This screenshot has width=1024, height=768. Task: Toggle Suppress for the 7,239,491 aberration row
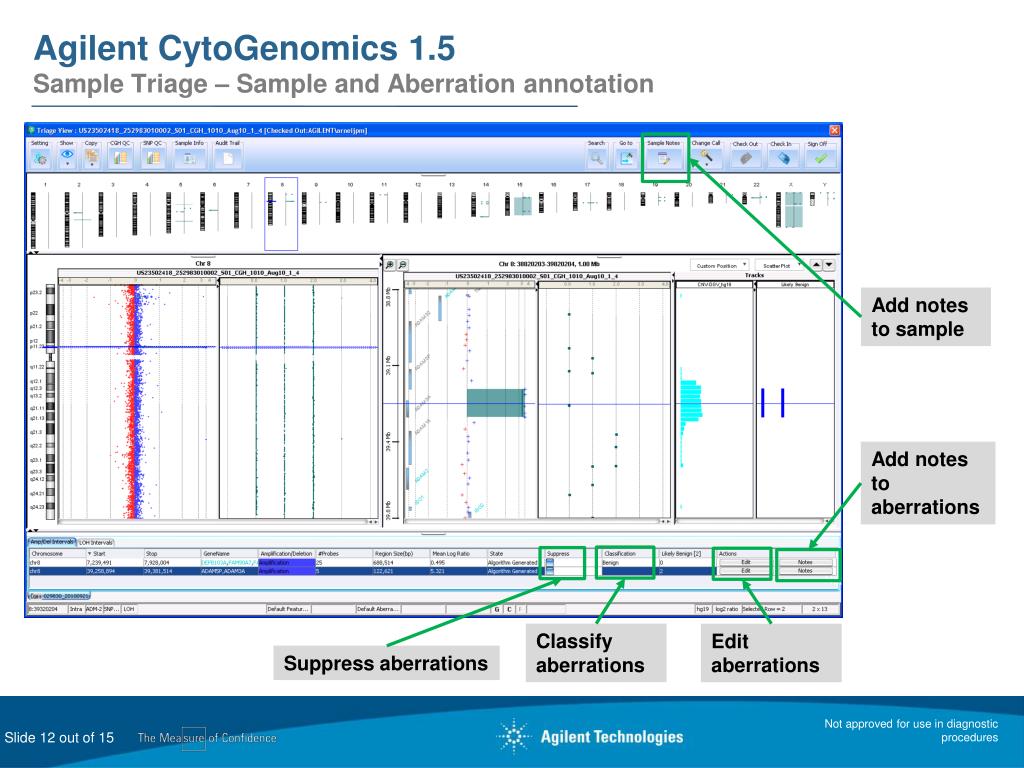(549, 562)
